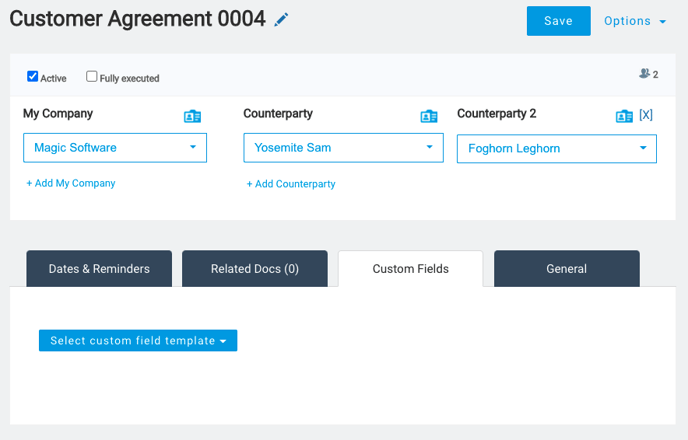Expand the Magic Software company dropdown
Viewport: 688px width, 440px height.
115,148
